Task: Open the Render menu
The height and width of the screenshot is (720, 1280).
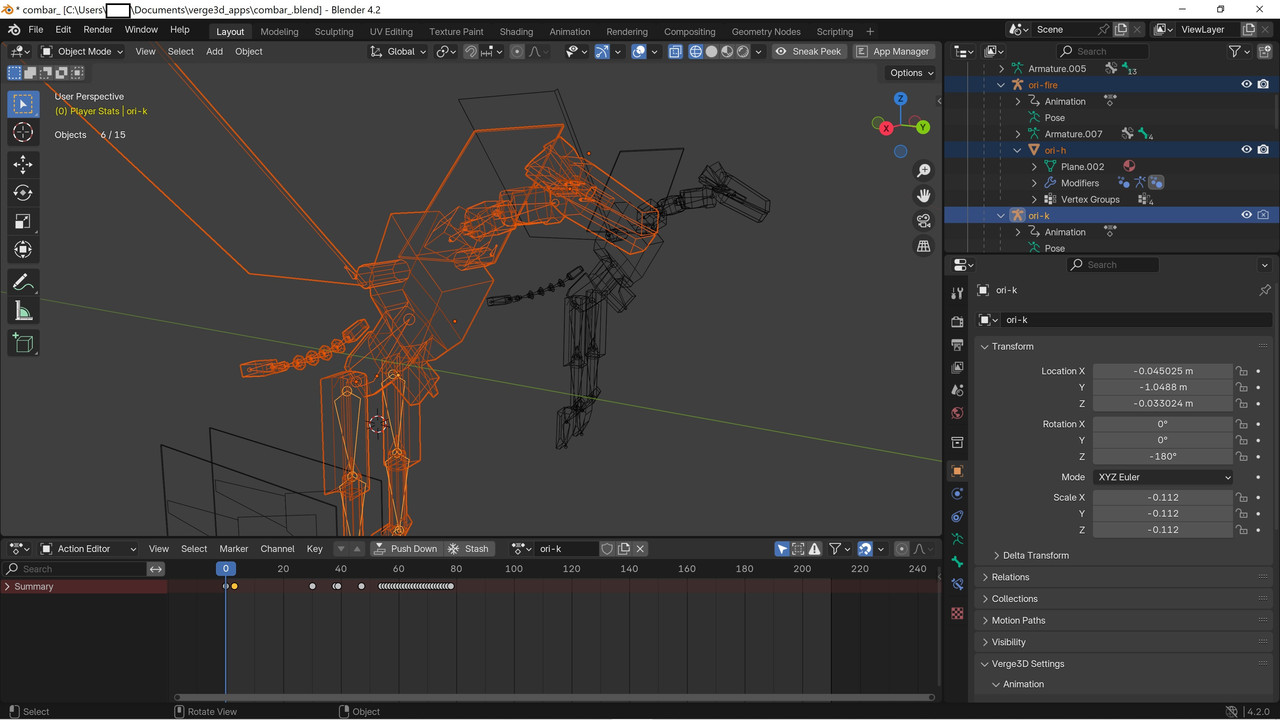Action: coord(98,30)
